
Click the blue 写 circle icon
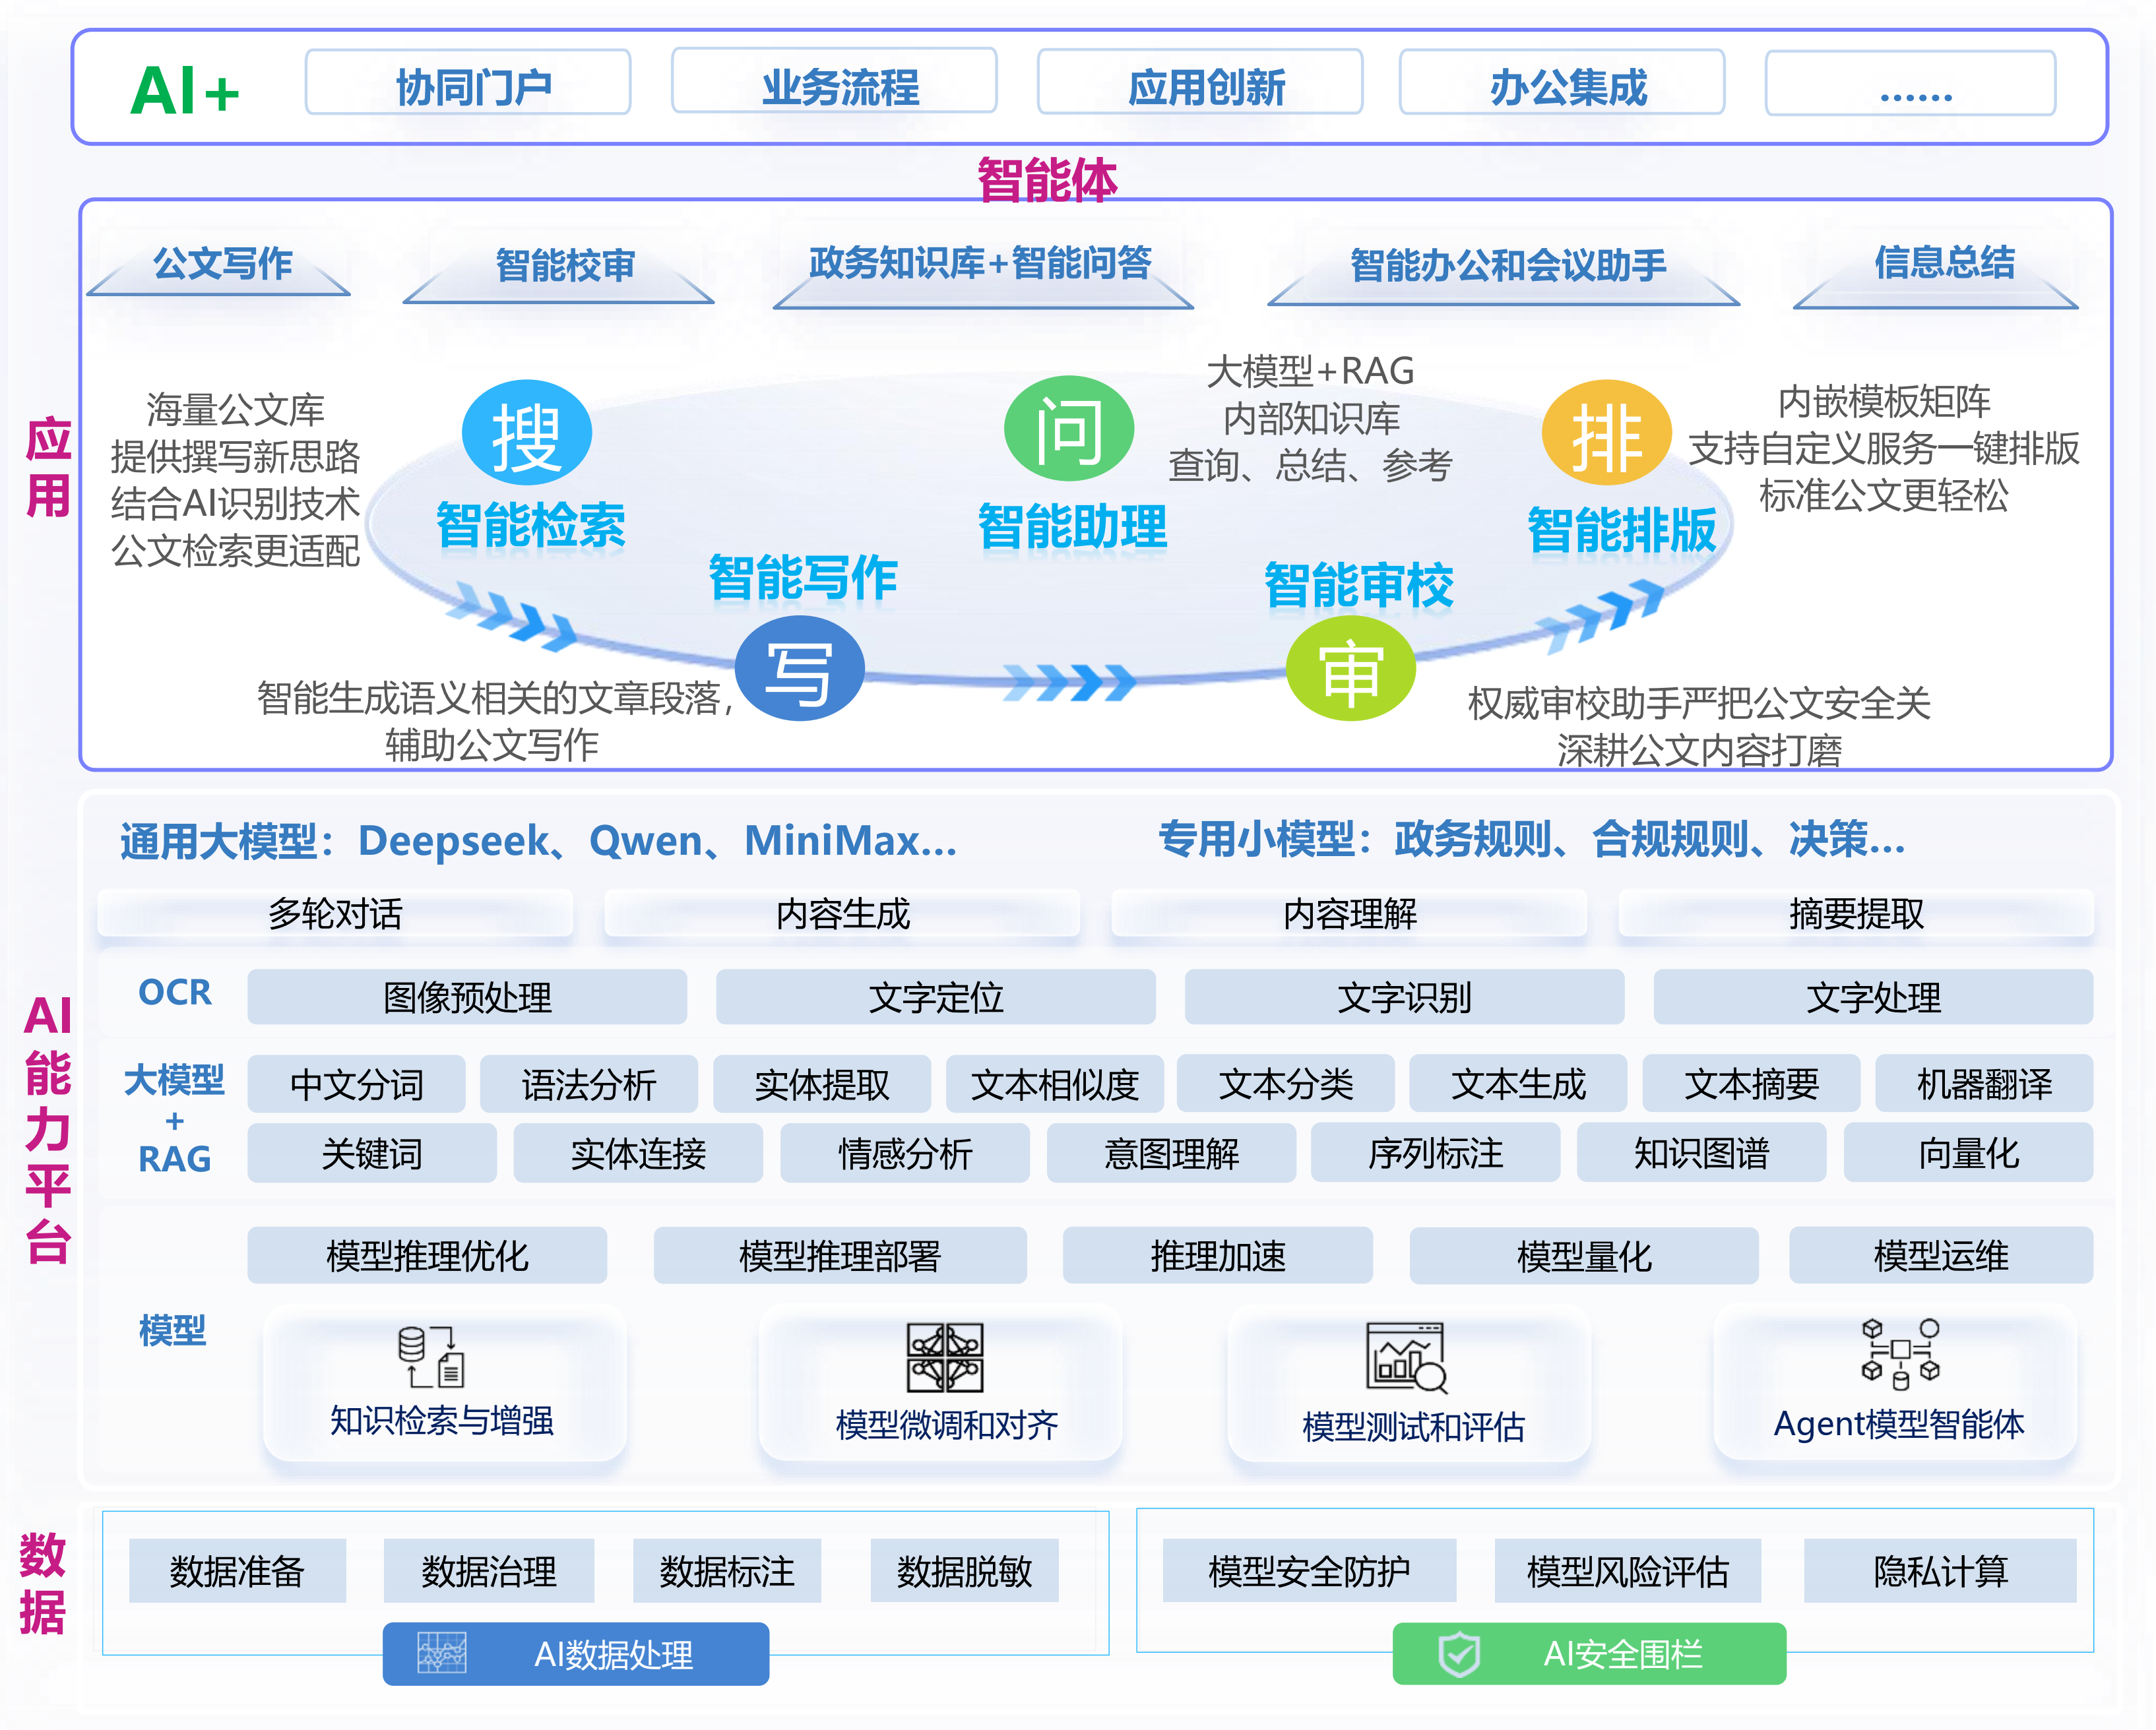click(799, 669)
